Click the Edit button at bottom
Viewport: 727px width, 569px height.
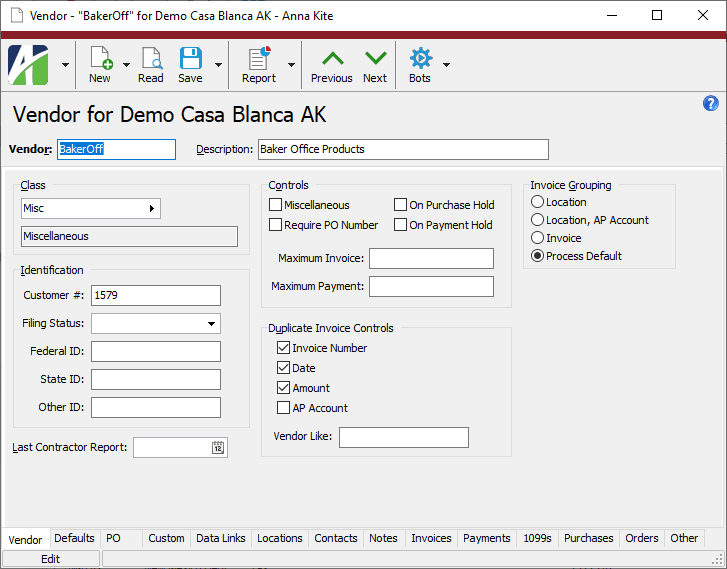[x=50, y=559]
